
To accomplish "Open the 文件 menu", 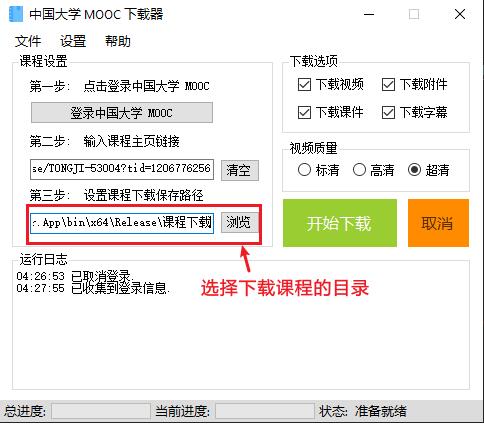I will click(28, 41).
